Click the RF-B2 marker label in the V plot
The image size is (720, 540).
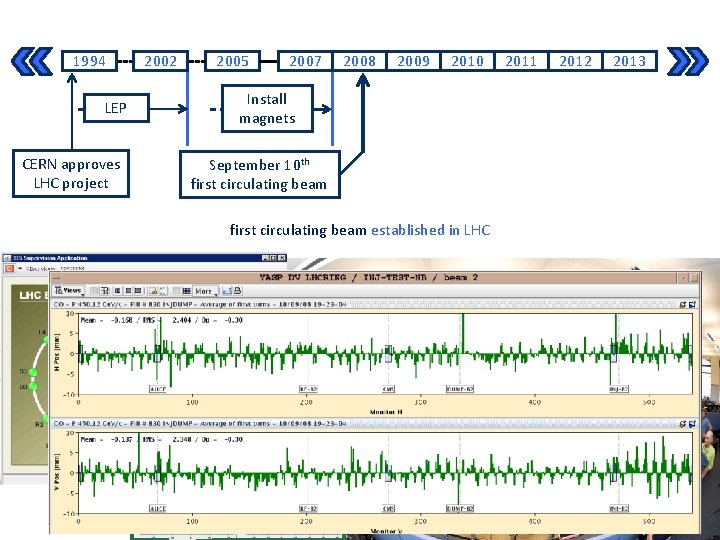tap(308, 508)
